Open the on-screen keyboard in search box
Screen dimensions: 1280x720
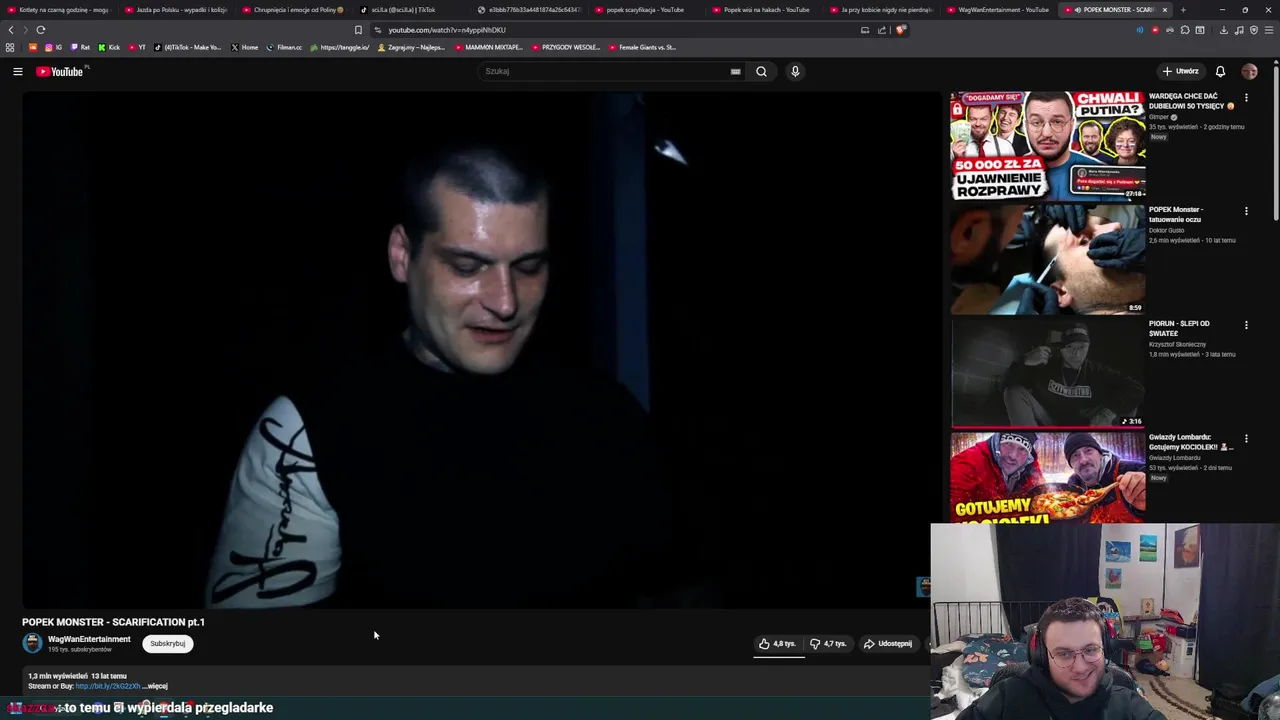tap(735, 71)
